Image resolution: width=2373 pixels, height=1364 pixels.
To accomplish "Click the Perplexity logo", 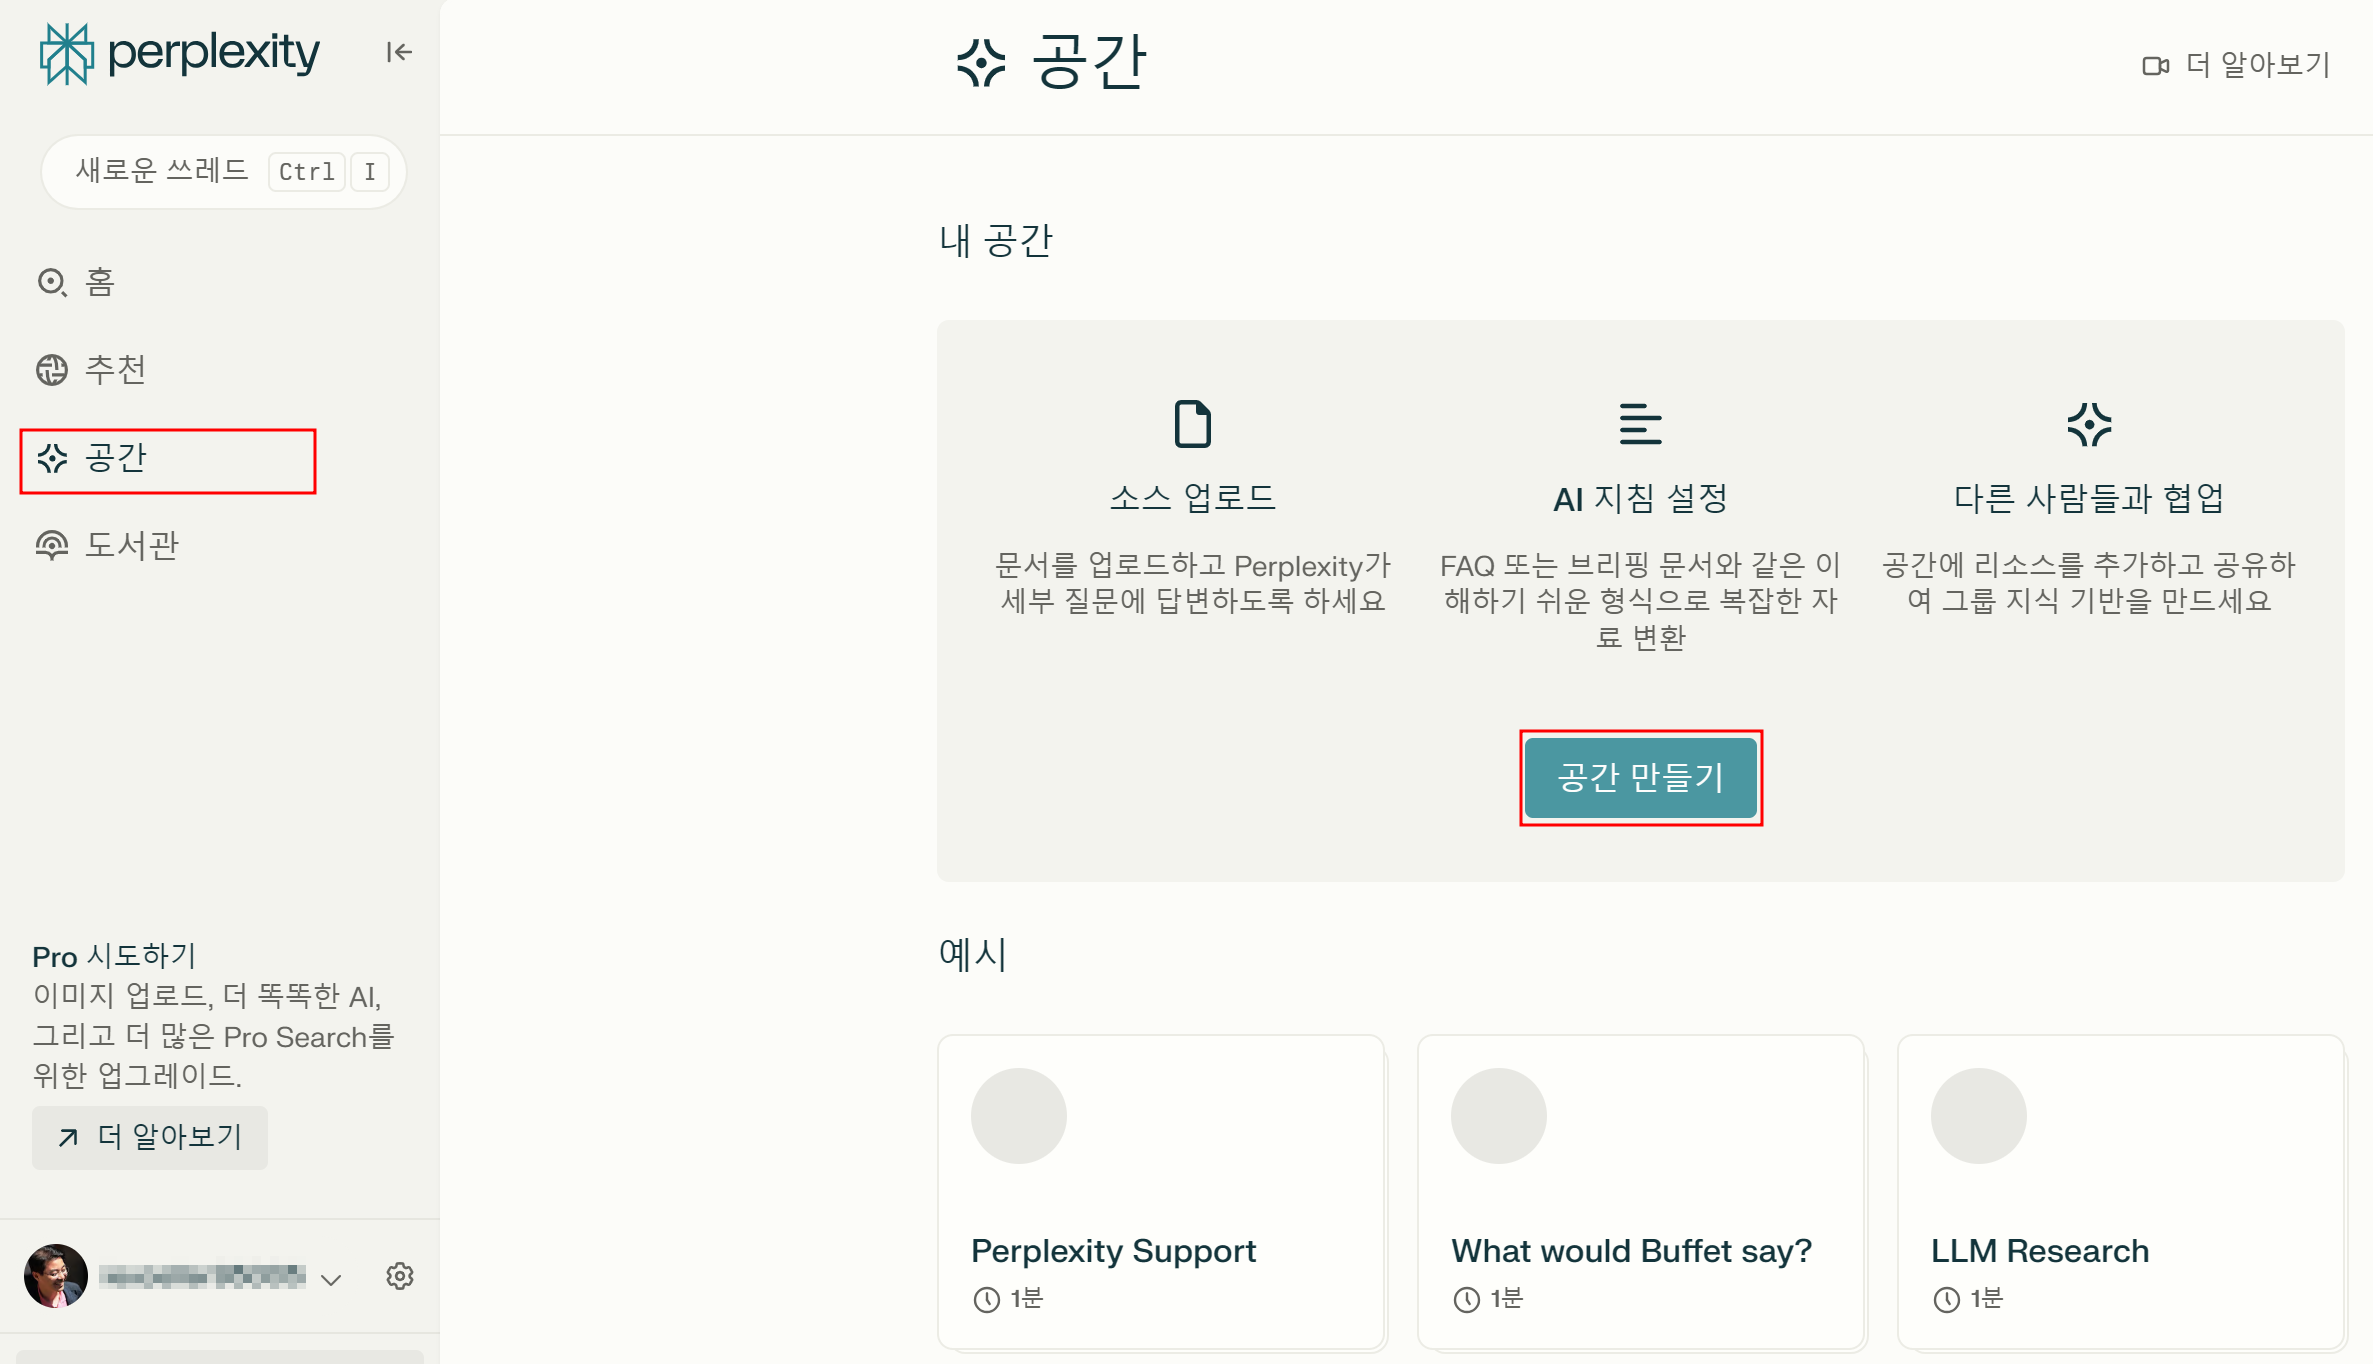I will pos(178,53).
